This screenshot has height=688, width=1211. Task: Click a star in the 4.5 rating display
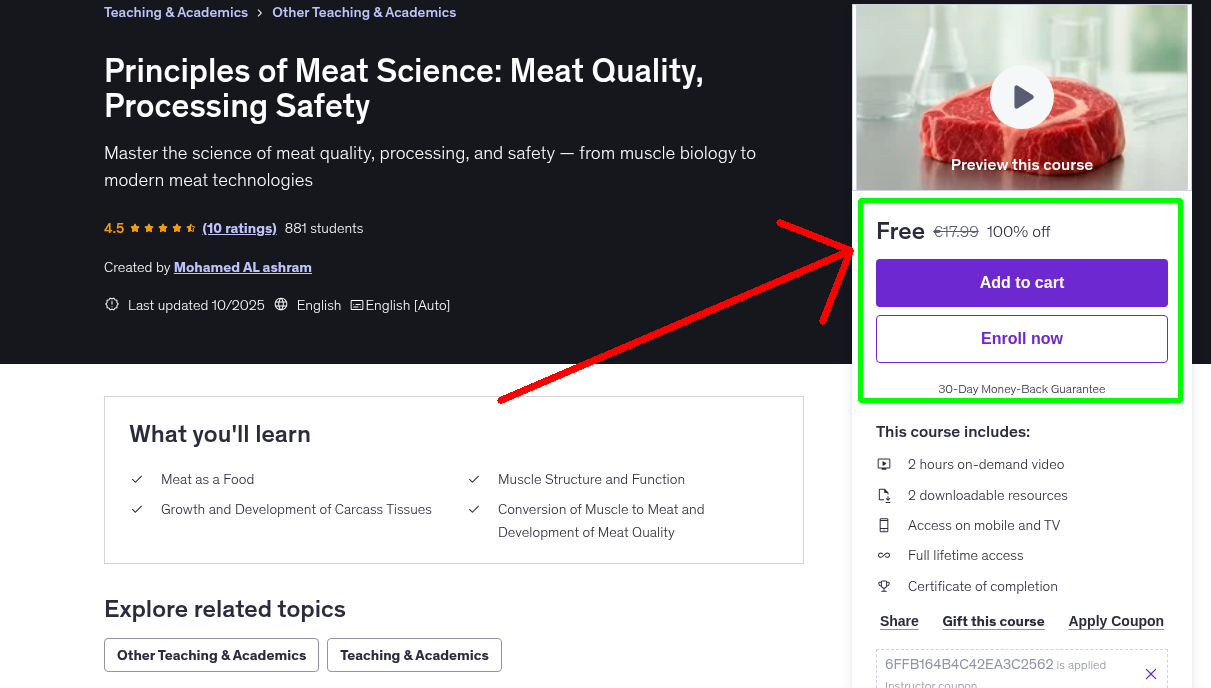[150, 228]
